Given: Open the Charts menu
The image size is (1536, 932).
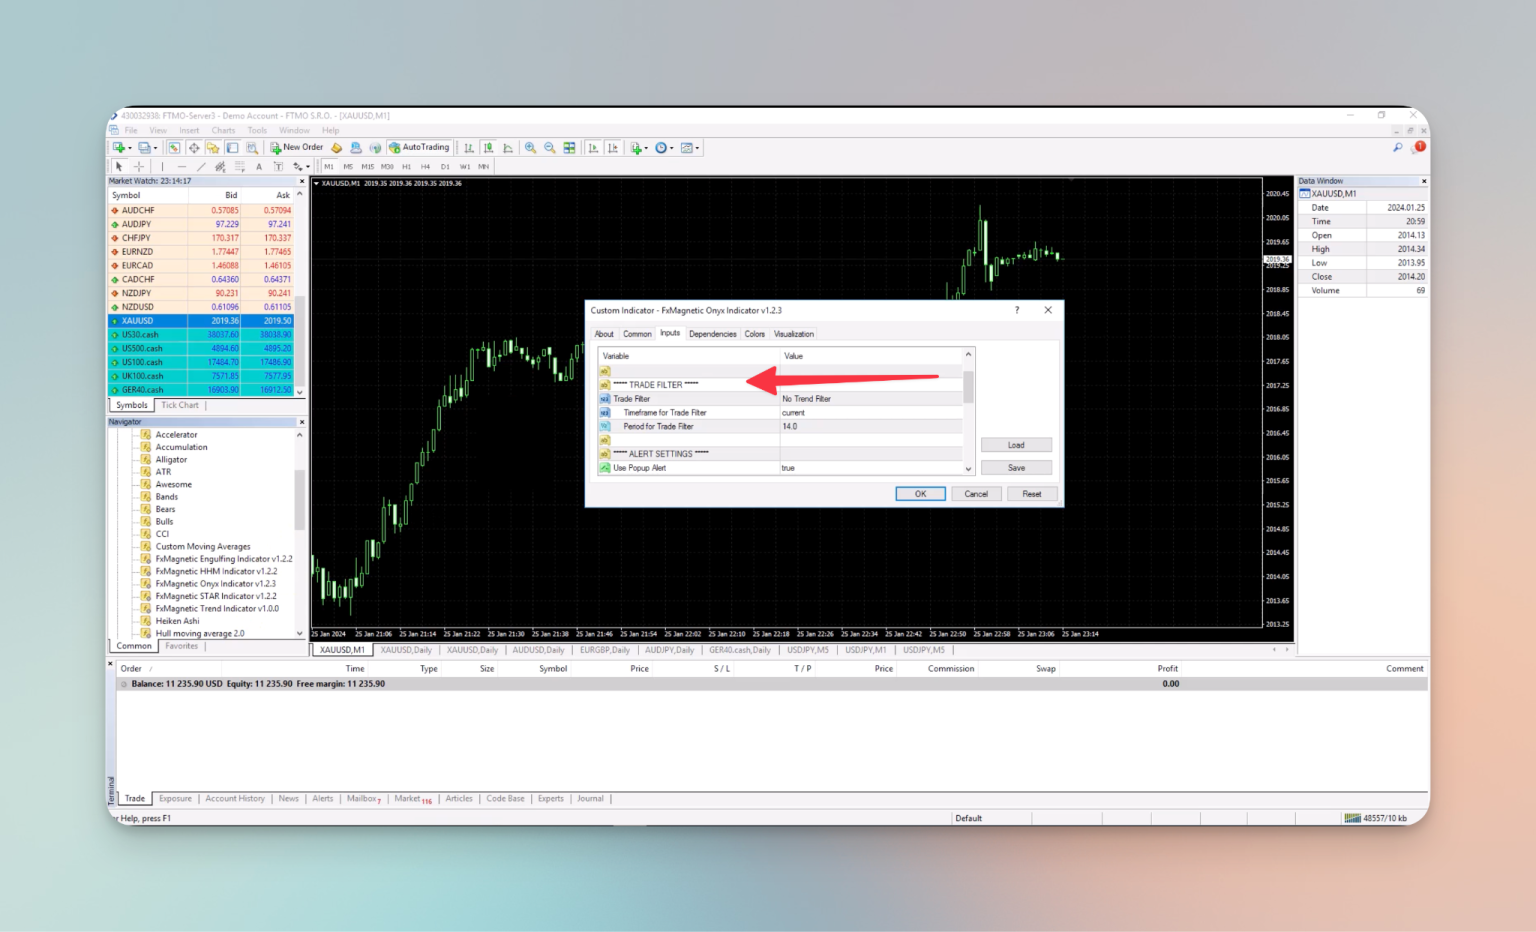Looking at the screenshot, I should click(223, 130).
